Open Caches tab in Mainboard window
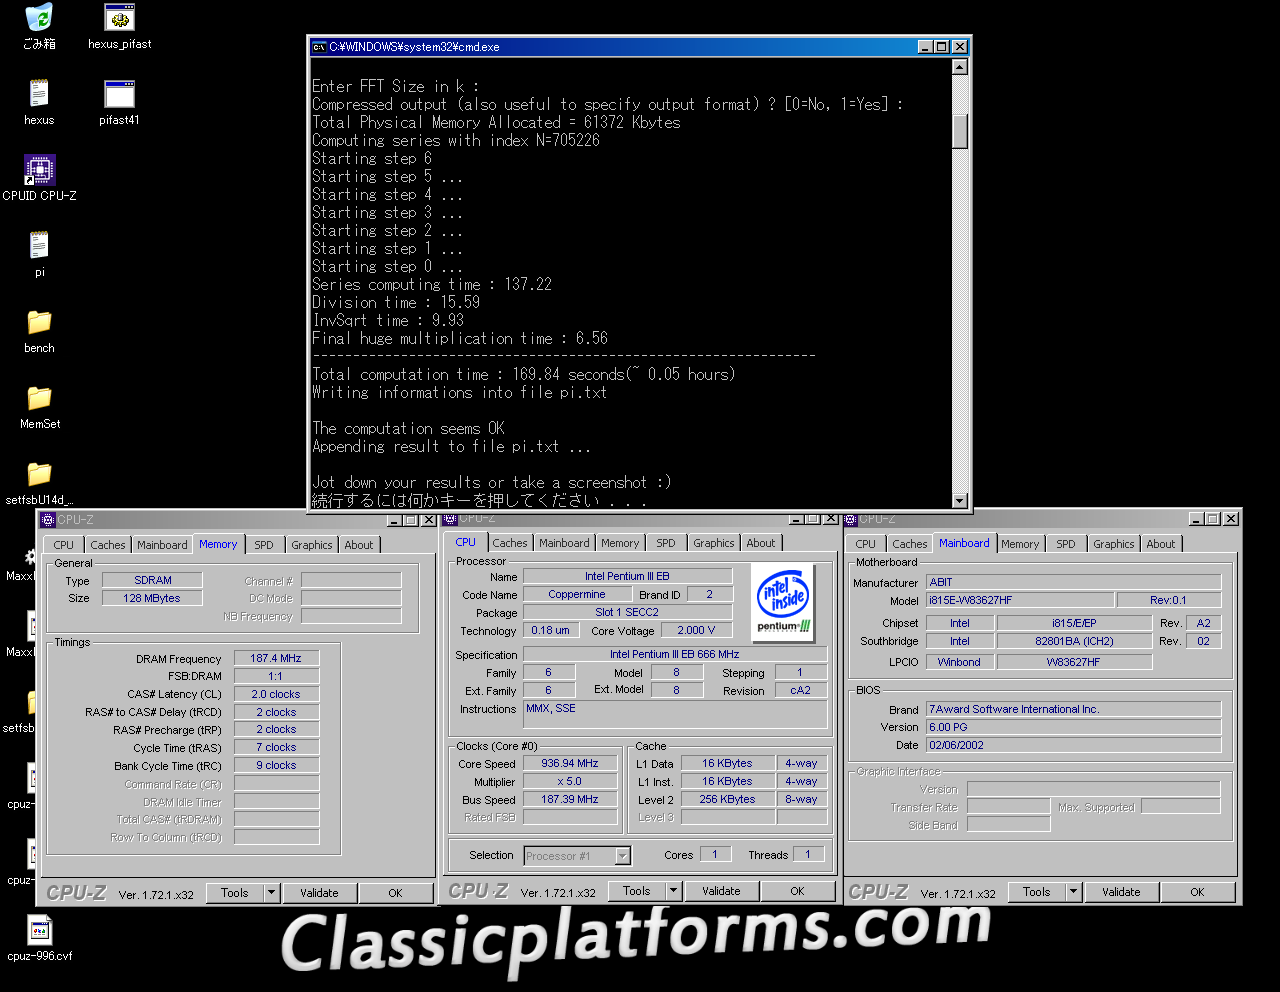 [910, 544]
